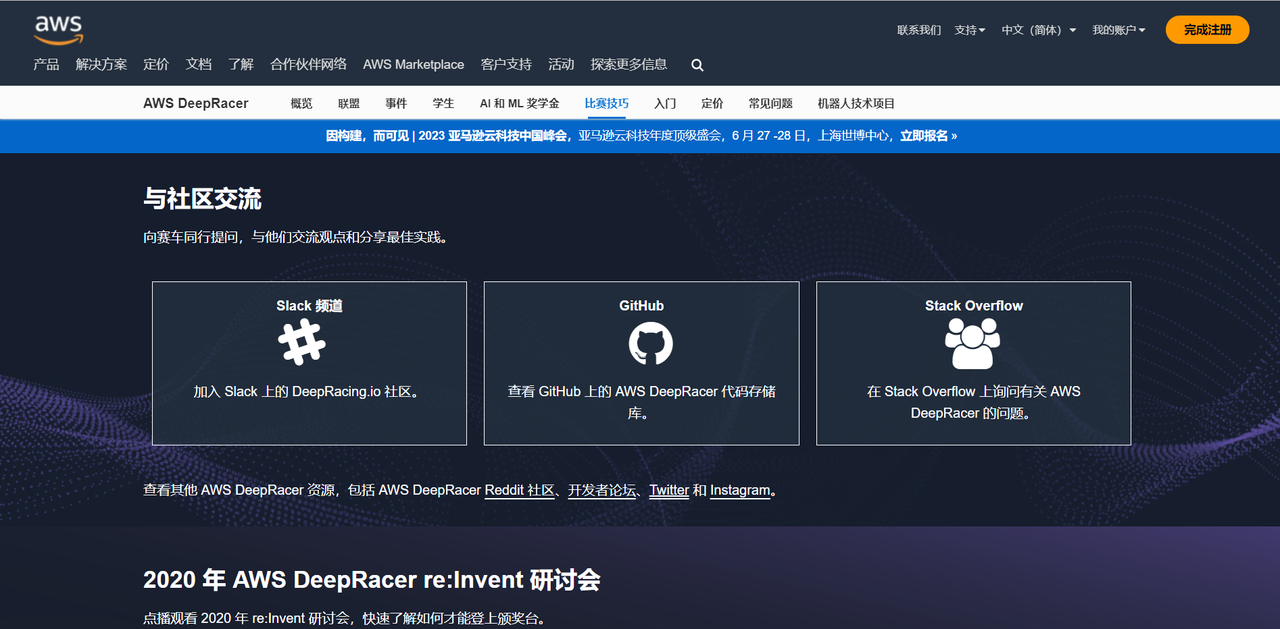Open 探索更多信息 menu
Viewport: 1280px width, 629px height.
pyautogui.click(x=629, y=64)
